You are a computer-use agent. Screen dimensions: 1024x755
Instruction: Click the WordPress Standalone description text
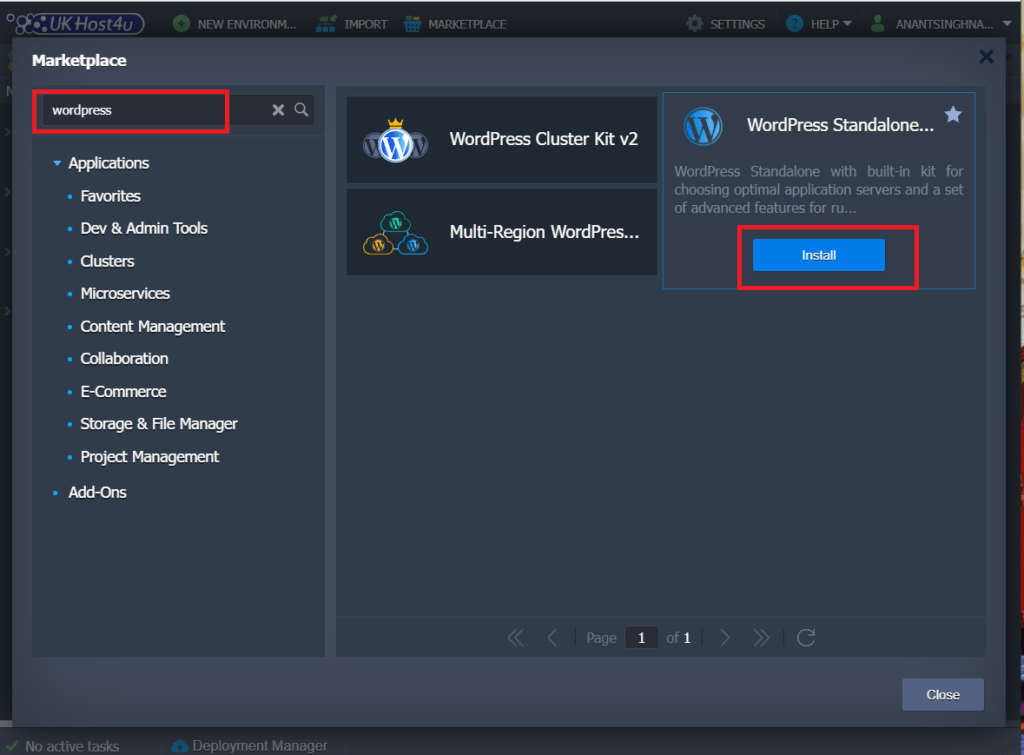818,189
